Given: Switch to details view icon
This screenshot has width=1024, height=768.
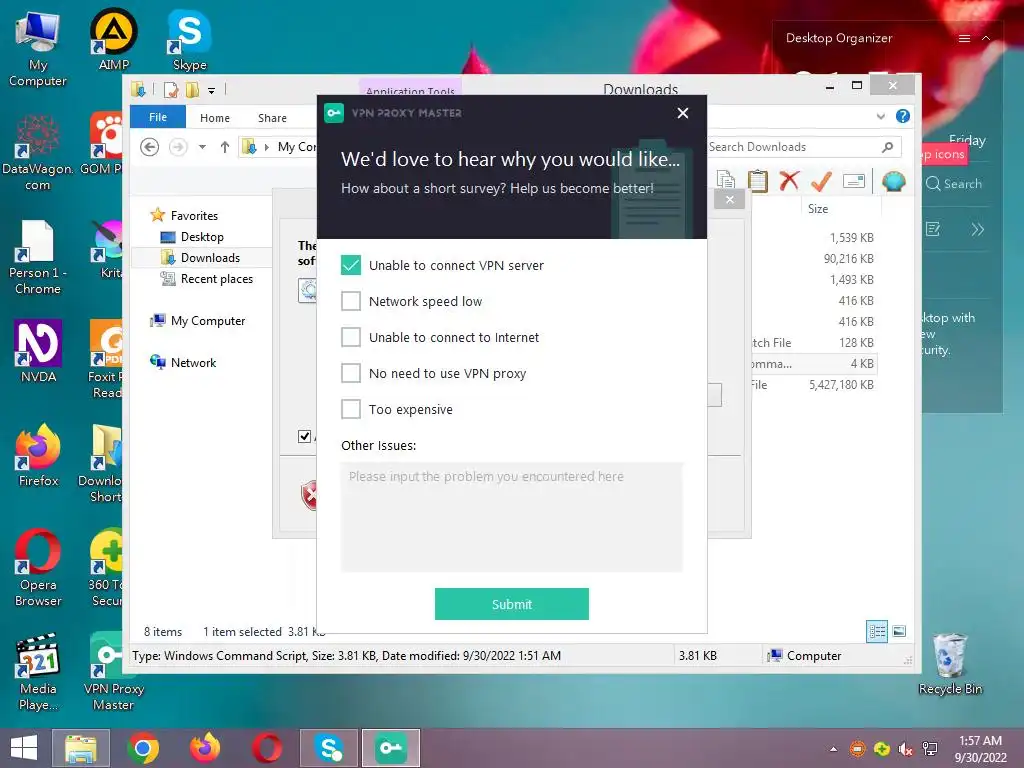Looking at the screenshot, I should tap(877, 631).
